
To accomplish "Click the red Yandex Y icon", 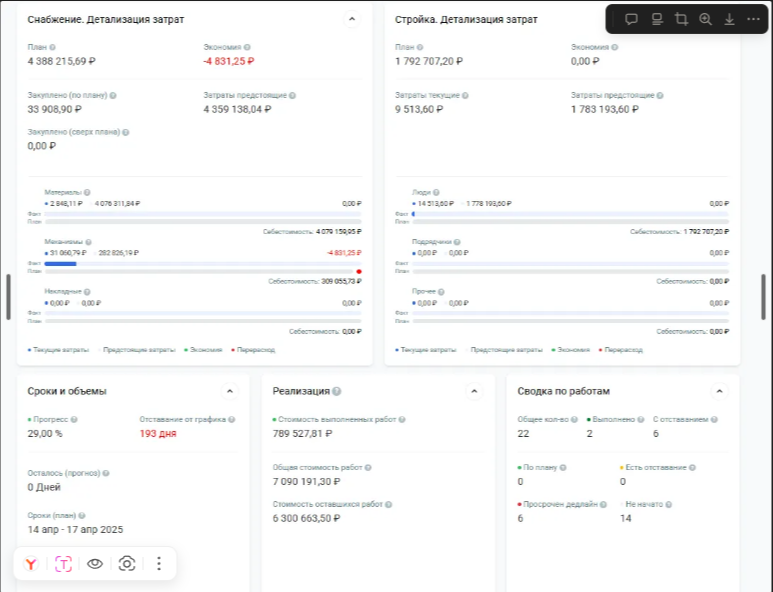I will 31,563.
